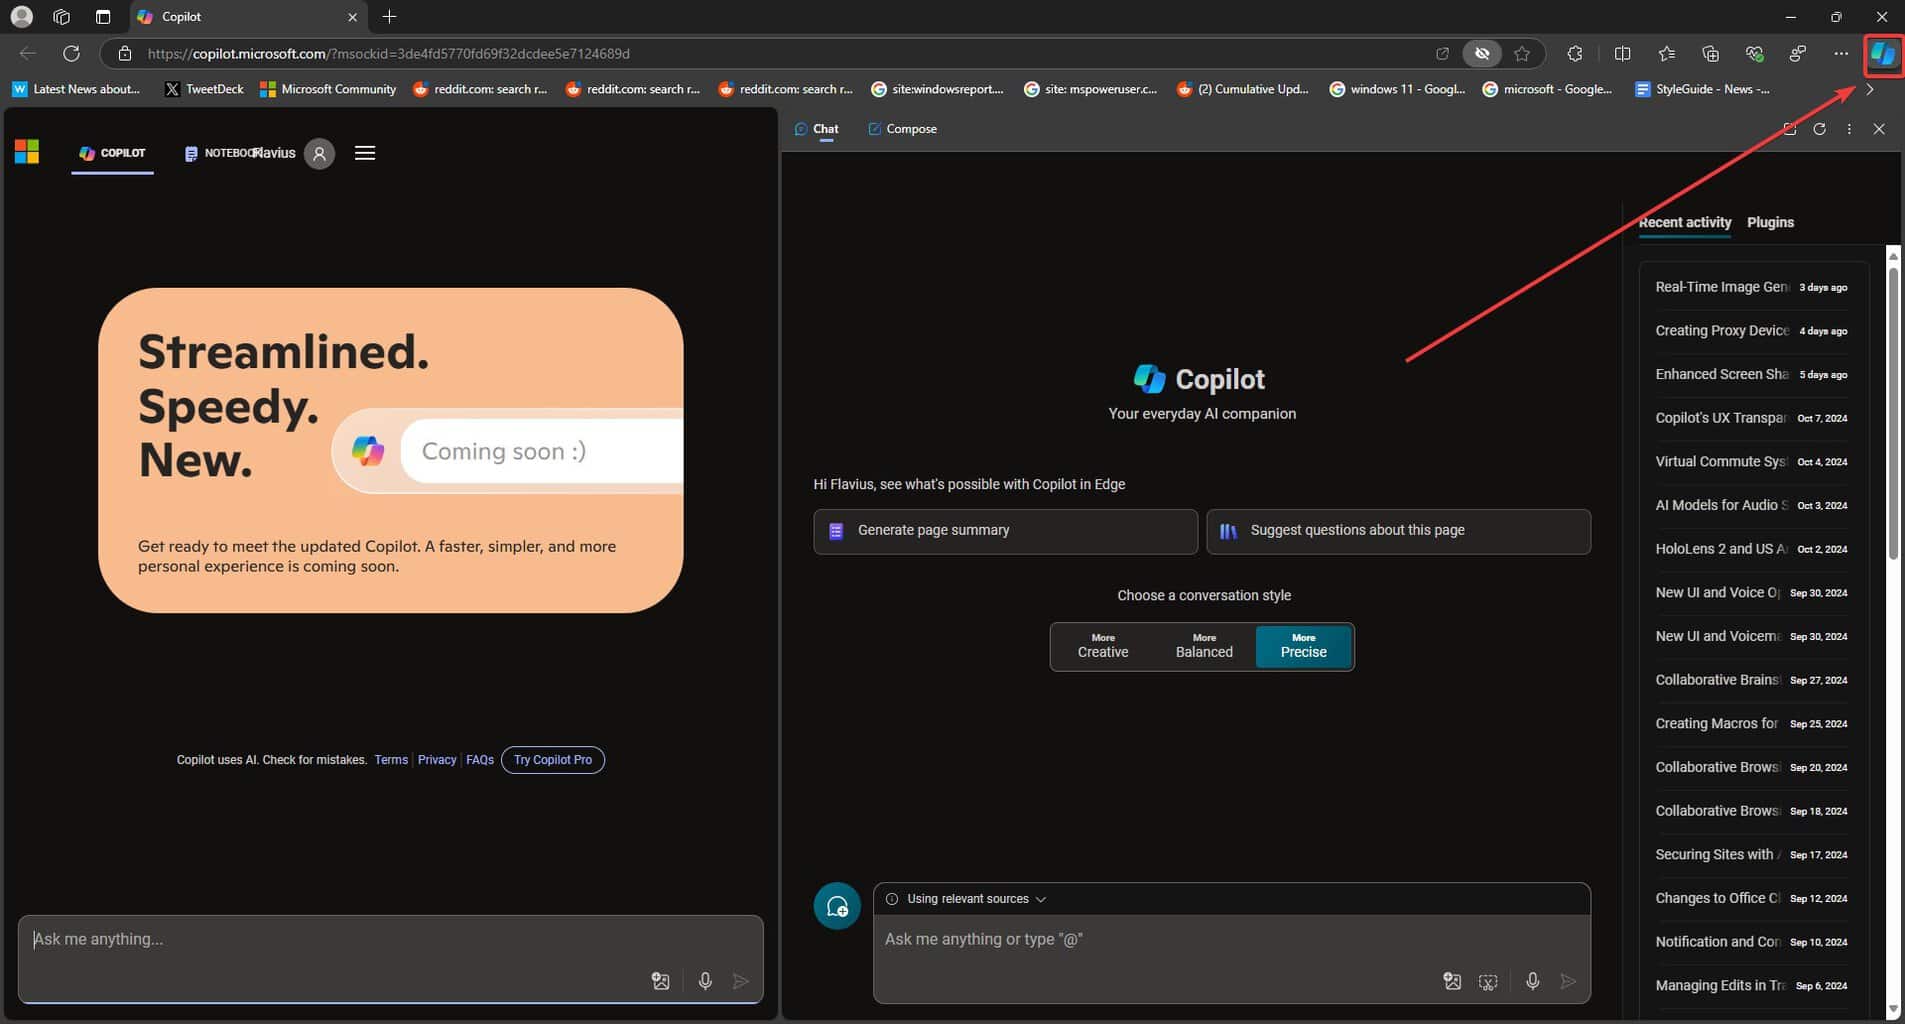Screen dimensions: 1905x1024
Task: Use microphone in sidebar chat input
Action: (x=1532, y=982)
